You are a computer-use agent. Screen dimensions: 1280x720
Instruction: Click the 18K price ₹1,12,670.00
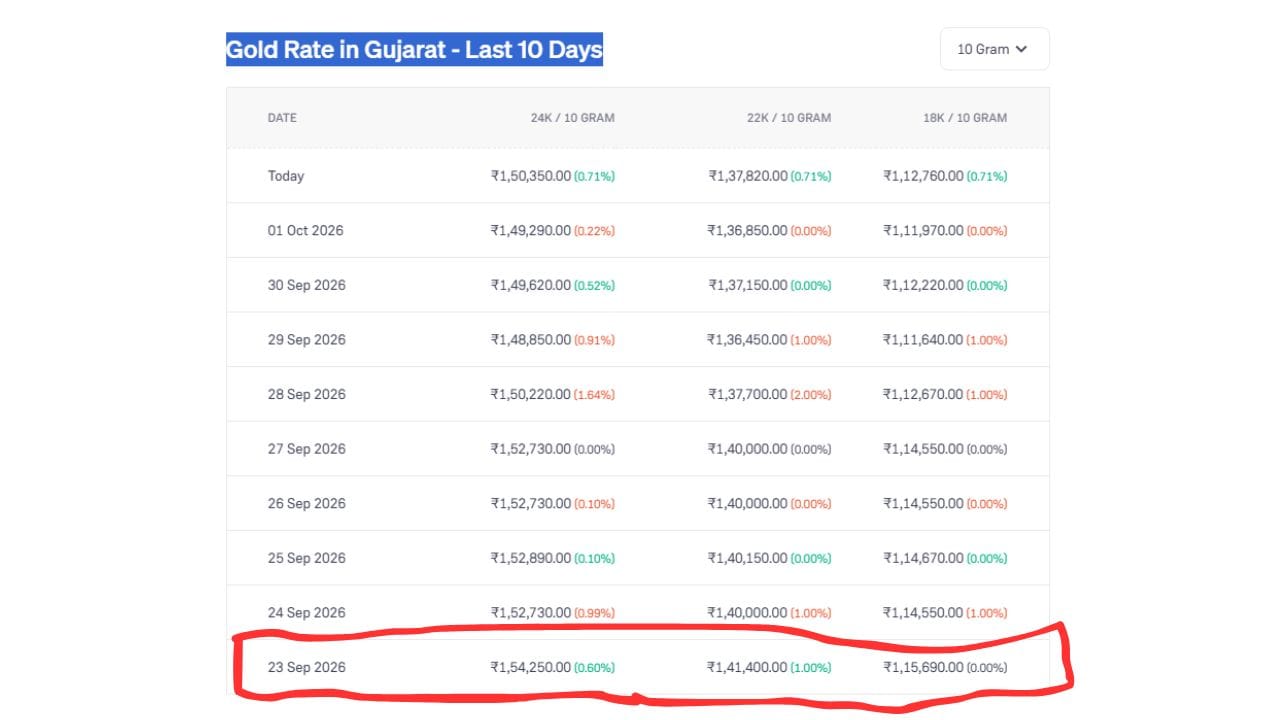tap(923, 395)
